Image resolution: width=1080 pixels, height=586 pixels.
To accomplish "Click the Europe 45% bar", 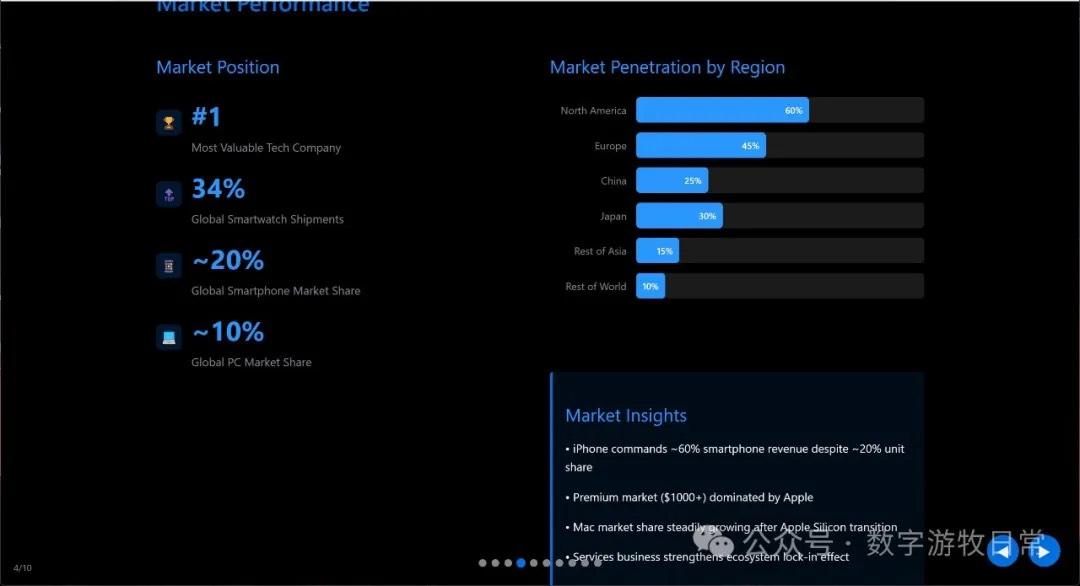I will tap(700, 146).
